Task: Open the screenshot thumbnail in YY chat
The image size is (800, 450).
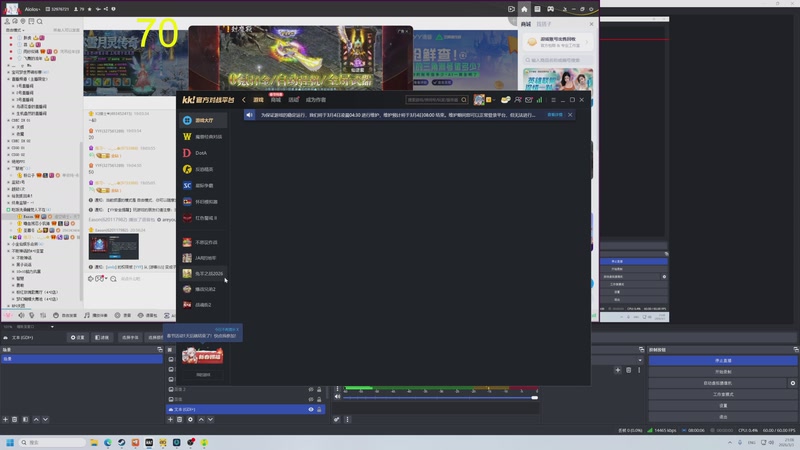Action: point(113,246)
